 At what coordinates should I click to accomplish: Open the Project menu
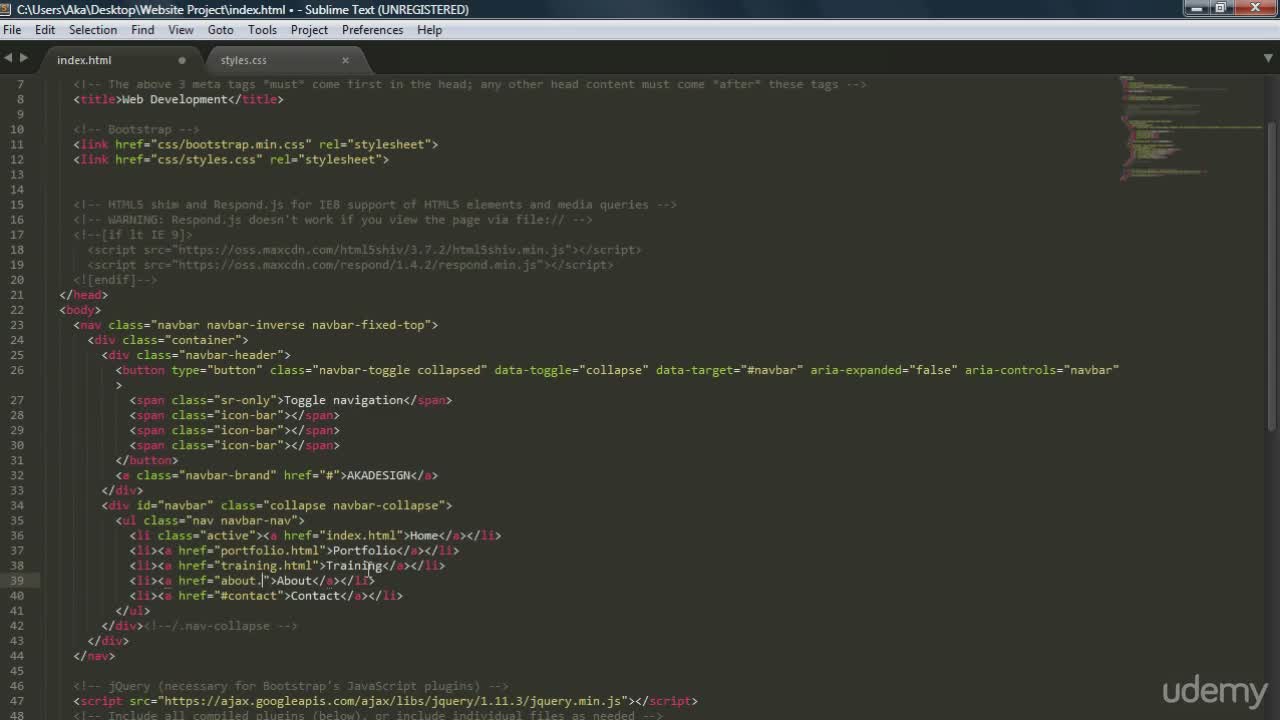[x=309, y=30]
